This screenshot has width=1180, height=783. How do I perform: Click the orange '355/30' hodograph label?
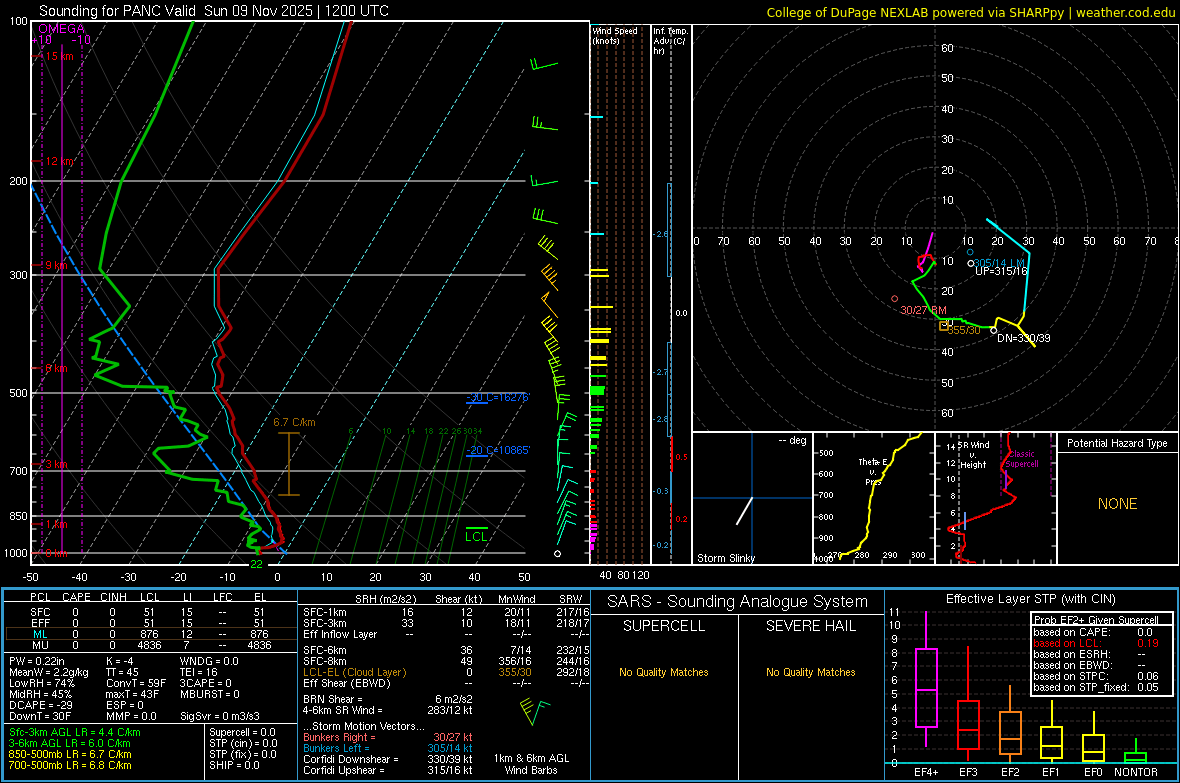click(964, 331)
